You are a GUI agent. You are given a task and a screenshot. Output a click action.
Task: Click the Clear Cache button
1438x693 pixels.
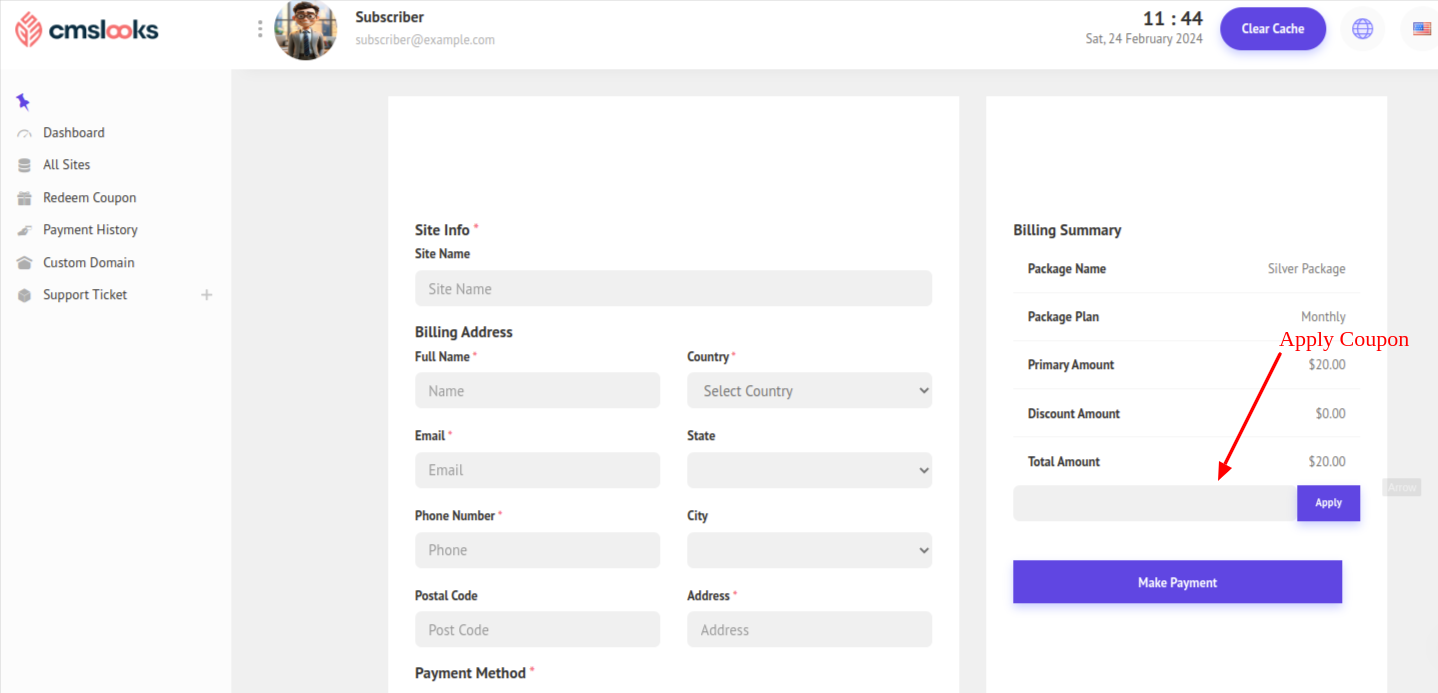coord(1272,29)
